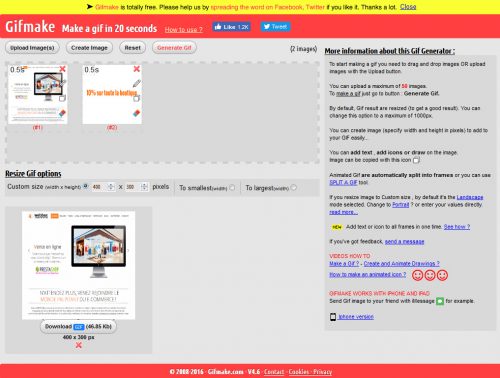The height and width of the screenshot is (378, 500).
Task: Click the generated gif preview image
Action: (79, 265)
